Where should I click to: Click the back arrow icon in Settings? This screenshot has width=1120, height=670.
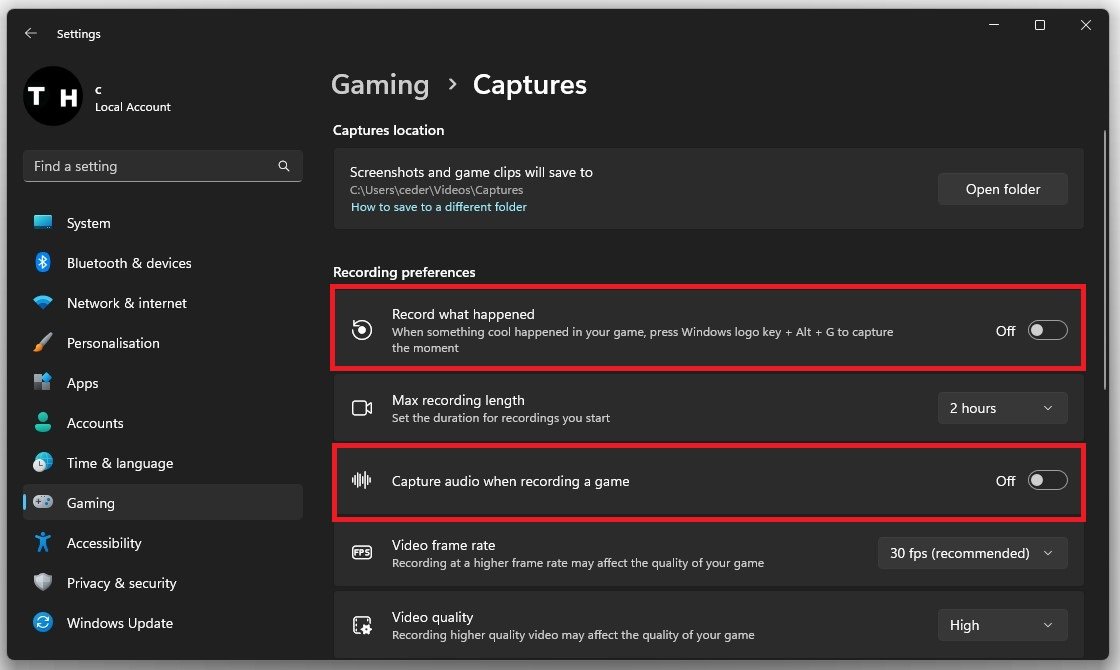click(31, 33)
